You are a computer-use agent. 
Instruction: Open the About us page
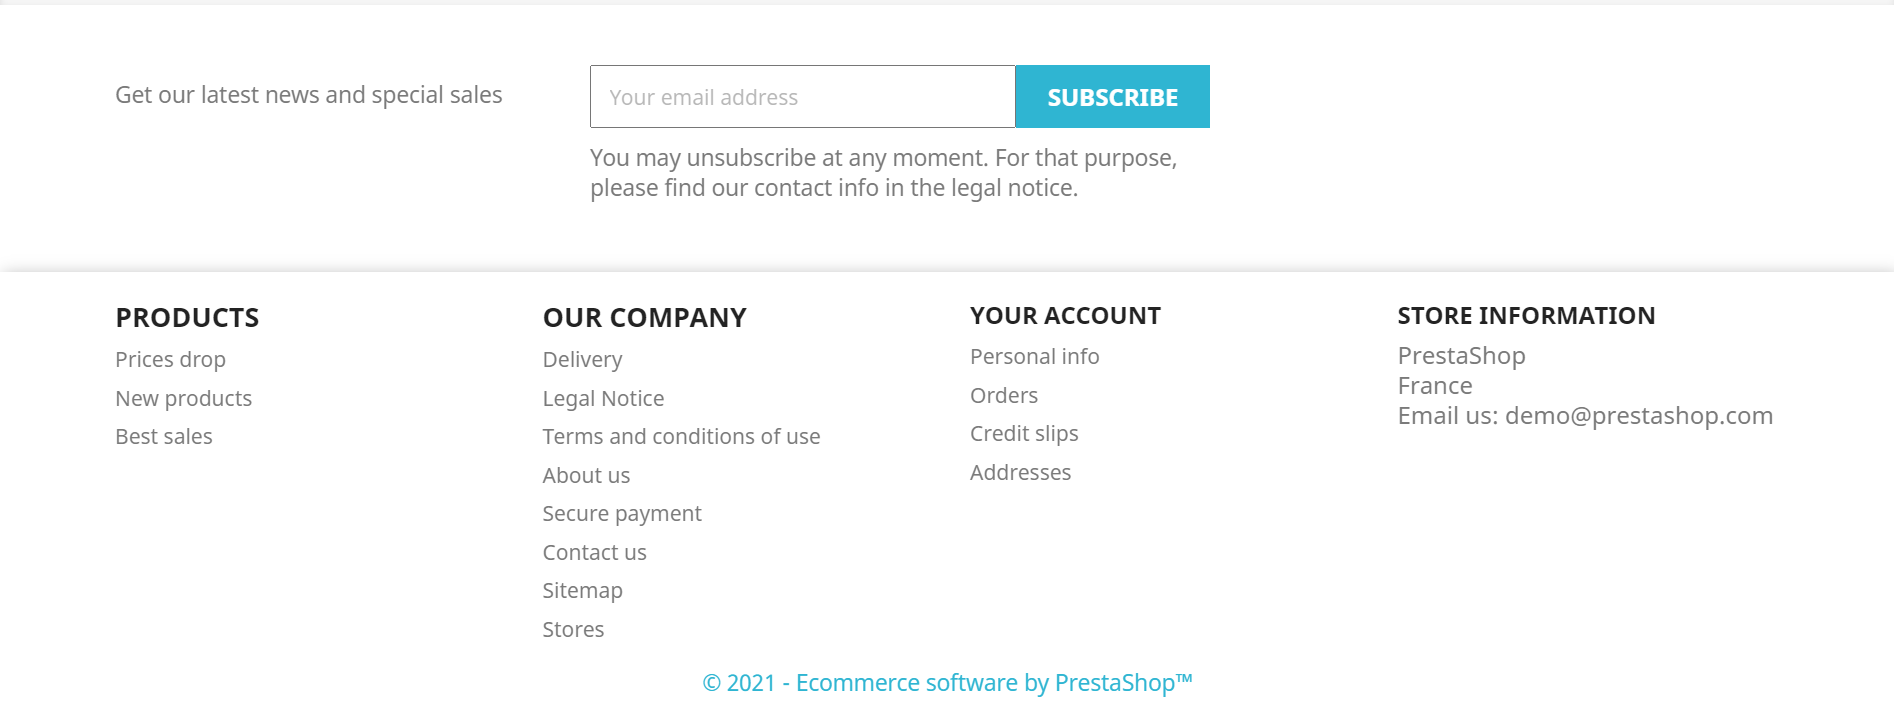(x=586, y=476)
